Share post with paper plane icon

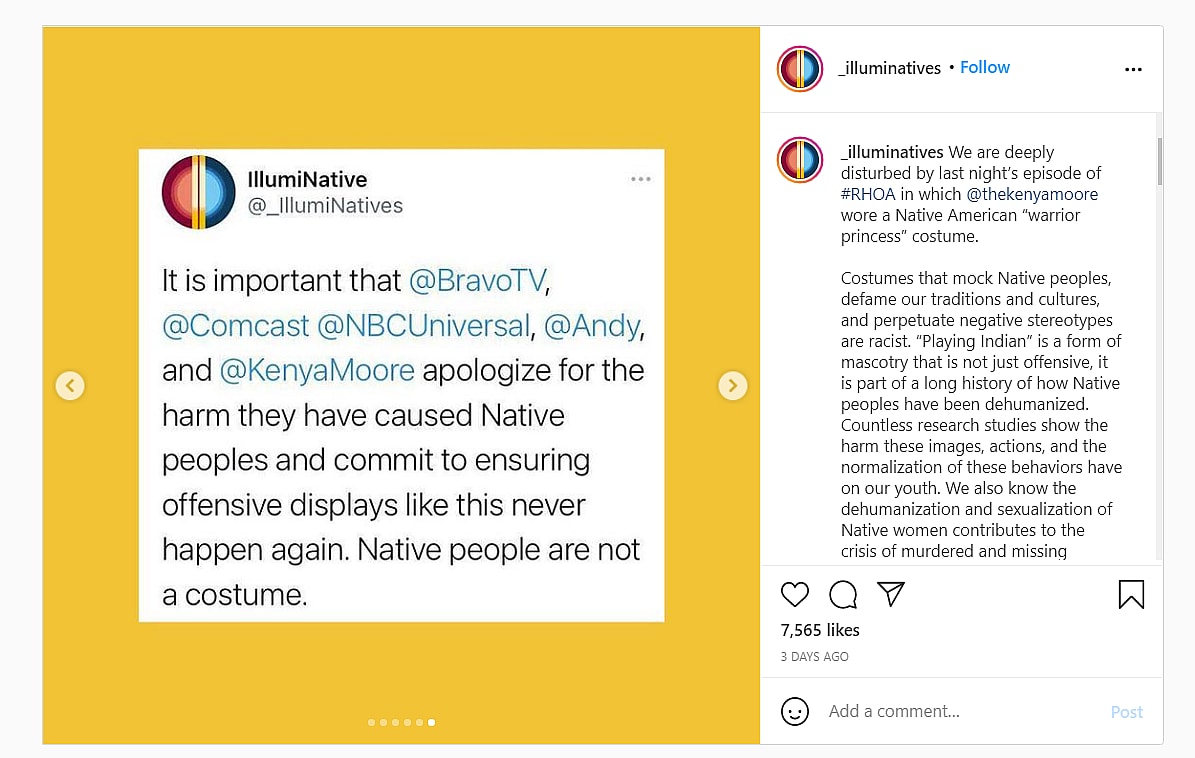890,594
